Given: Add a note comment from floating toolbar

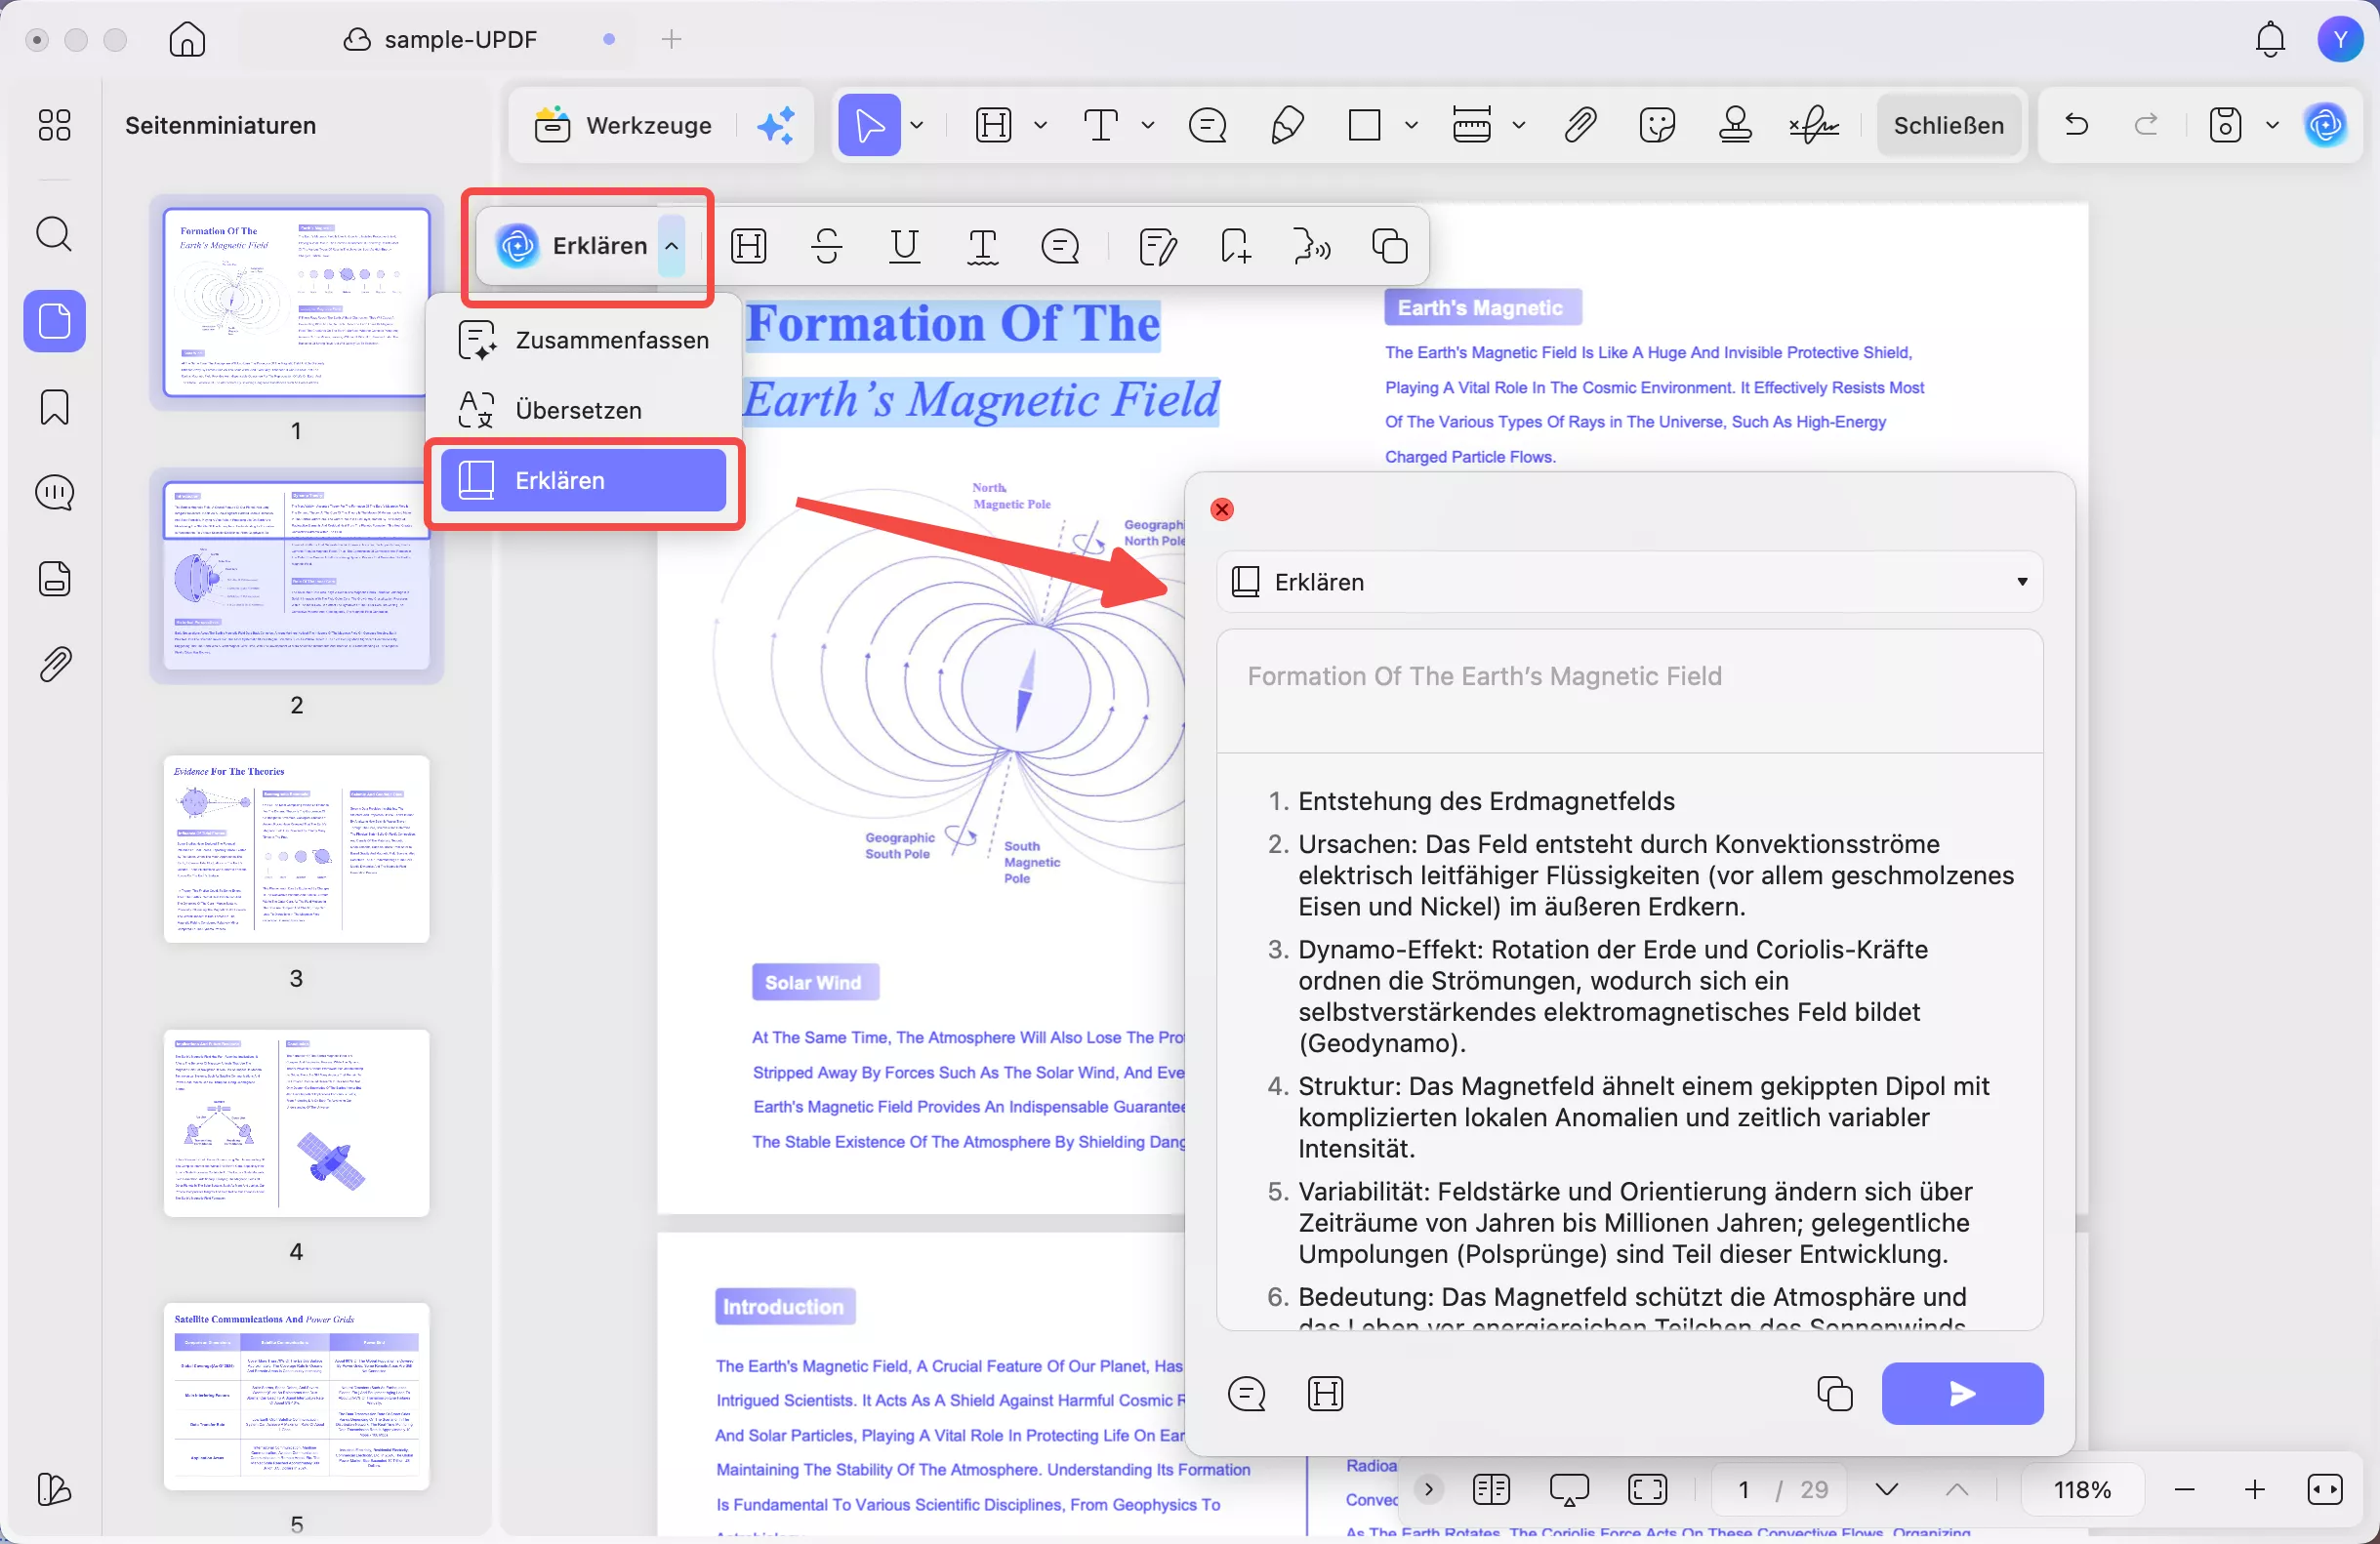Looking at the screenshot, I should pyautogui.click(x=1060, y=246).
